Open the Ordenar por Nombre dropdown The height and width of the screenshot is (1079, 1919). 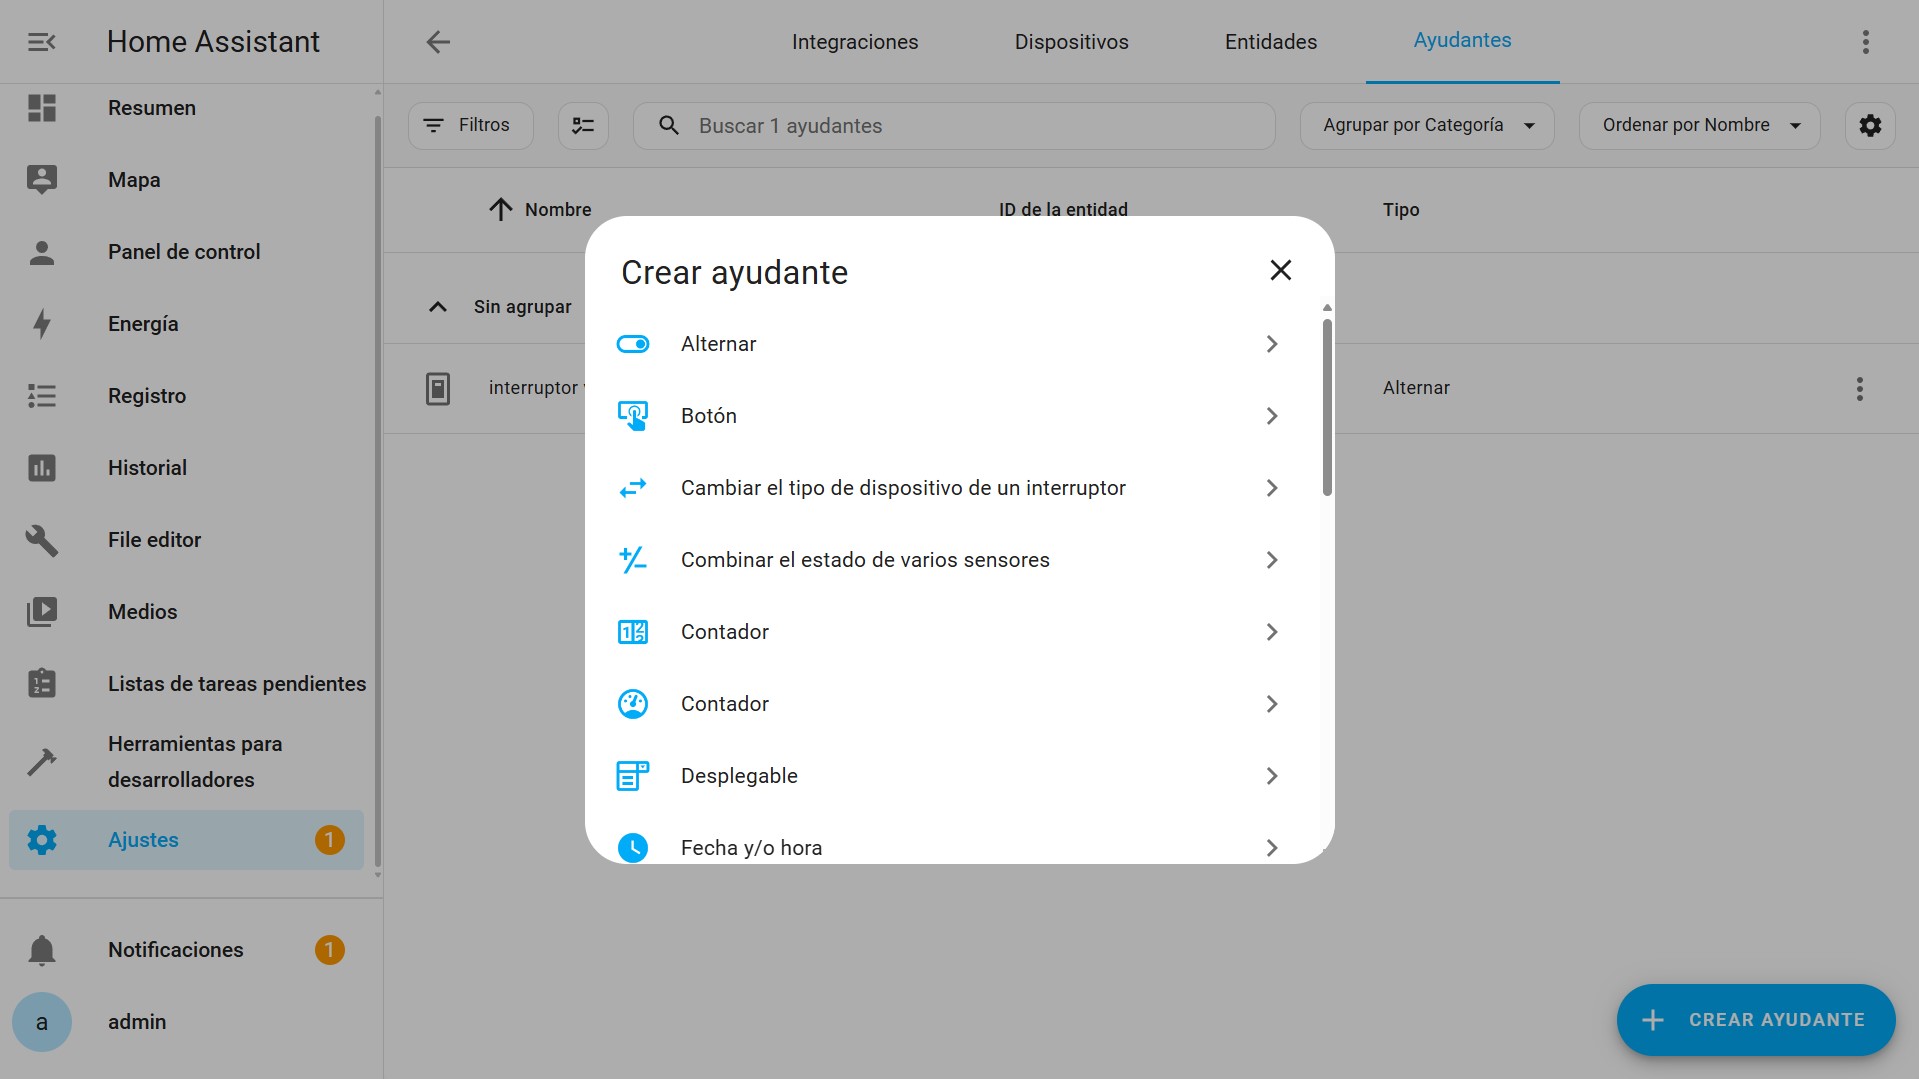click(x=1697, y=125)
